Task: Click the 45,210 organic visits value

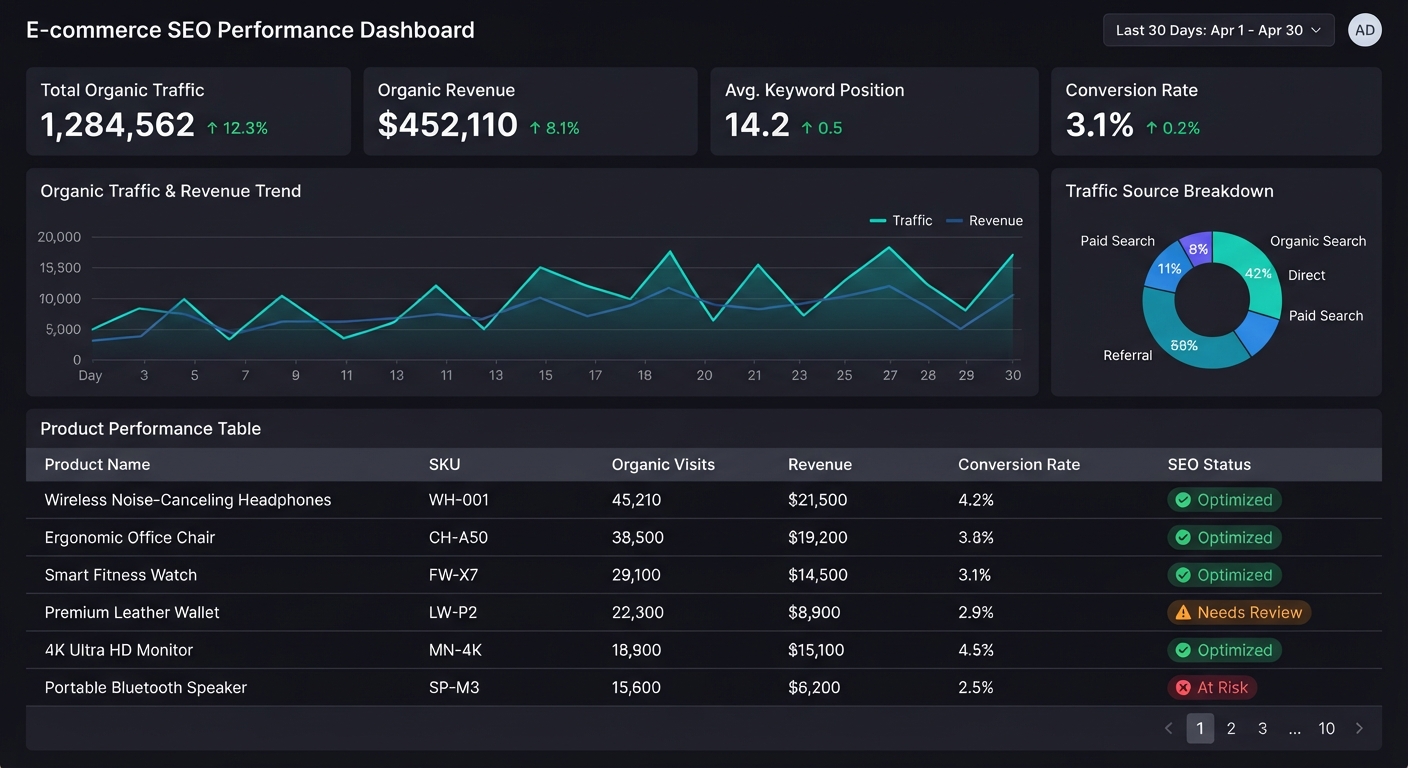Action: pyautogui.click(x=637, y=500)
